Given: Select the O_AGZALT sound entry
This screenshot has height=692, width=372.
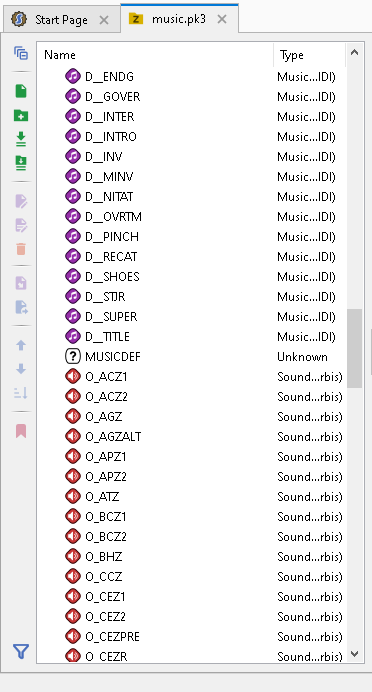Looking at the screenshot, I should pos(113,436).
